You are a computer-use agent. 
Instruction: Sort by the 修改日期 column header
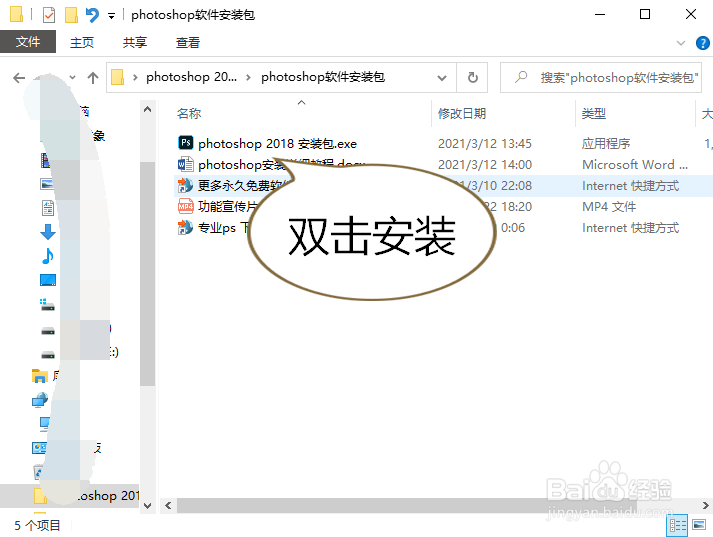pyautogui.click(x=462, y=113)
